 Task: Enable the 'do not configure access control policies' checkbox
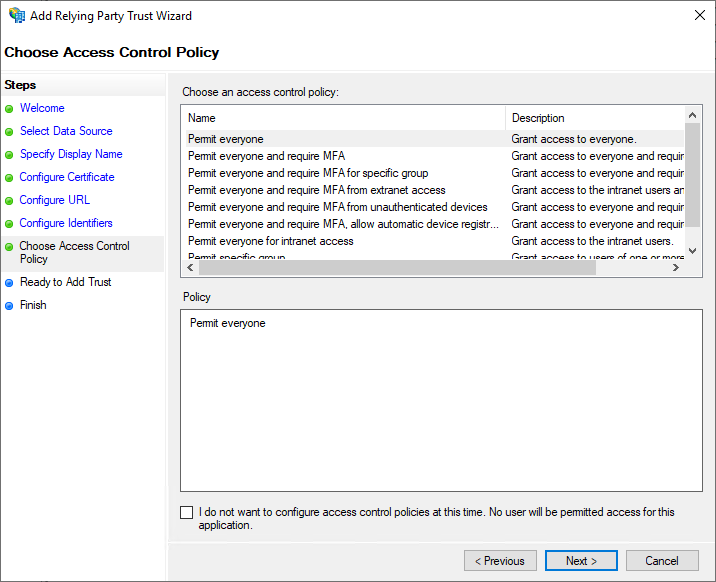click(x=187, y=512)
